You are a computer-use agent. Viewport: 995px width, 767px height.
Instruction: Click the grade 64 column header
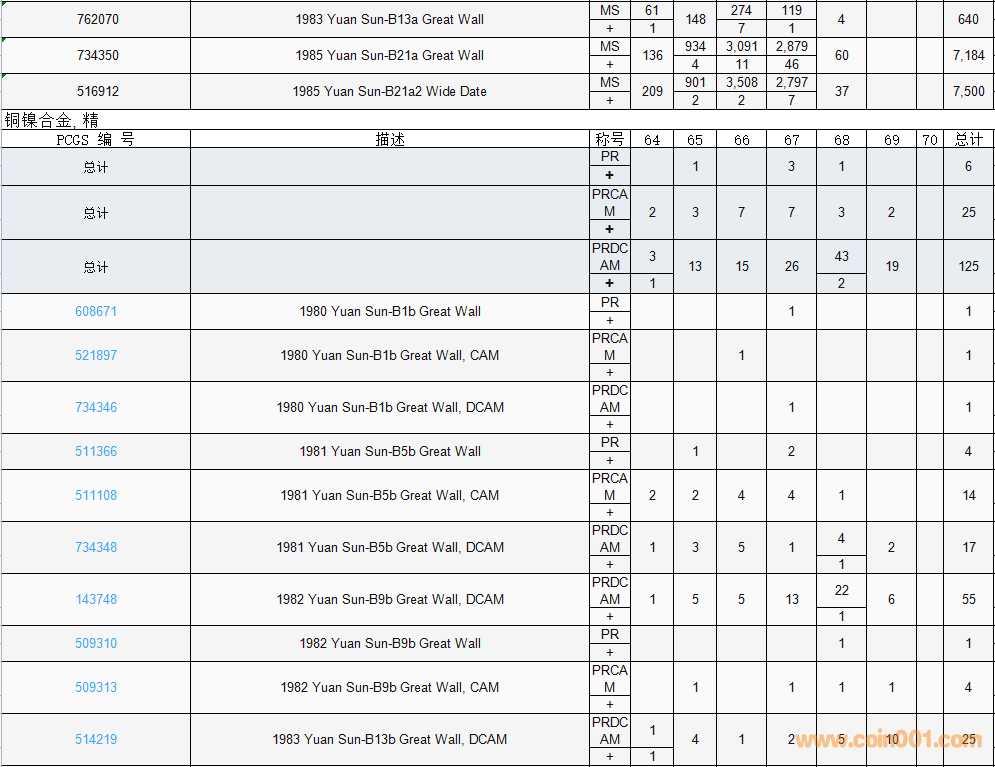pos(652,140)
